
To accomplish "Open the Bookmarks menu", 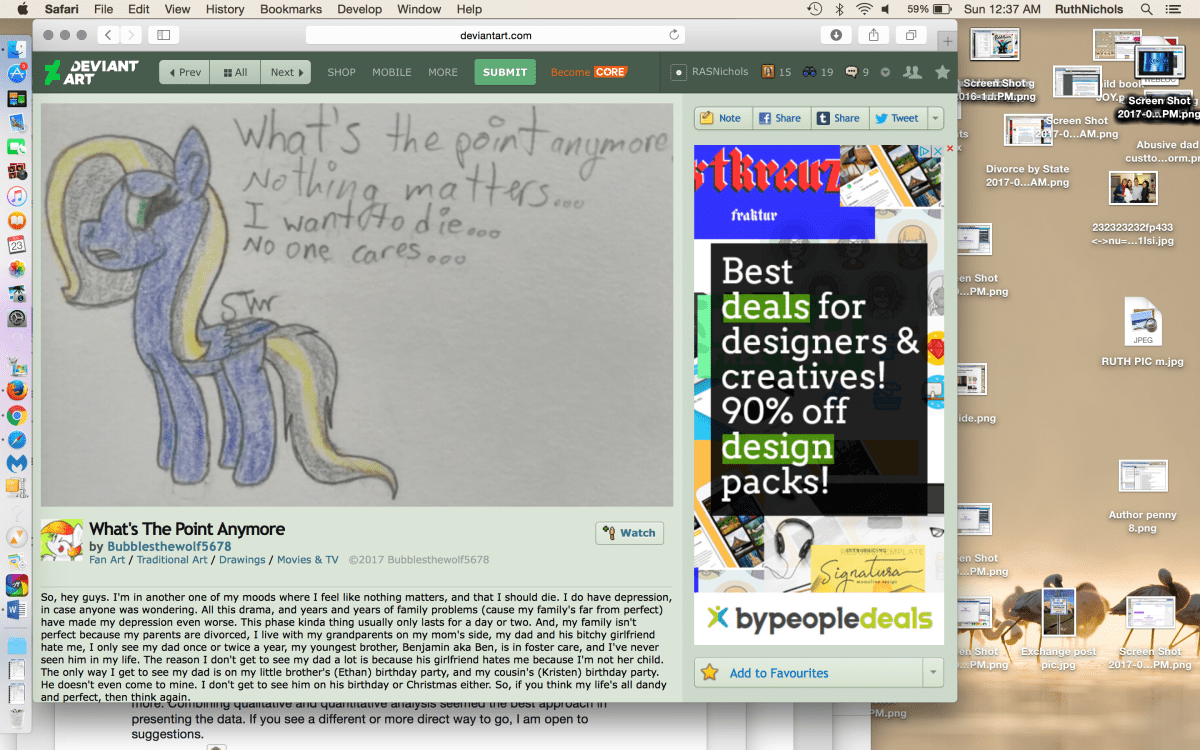I will point(292,9).
